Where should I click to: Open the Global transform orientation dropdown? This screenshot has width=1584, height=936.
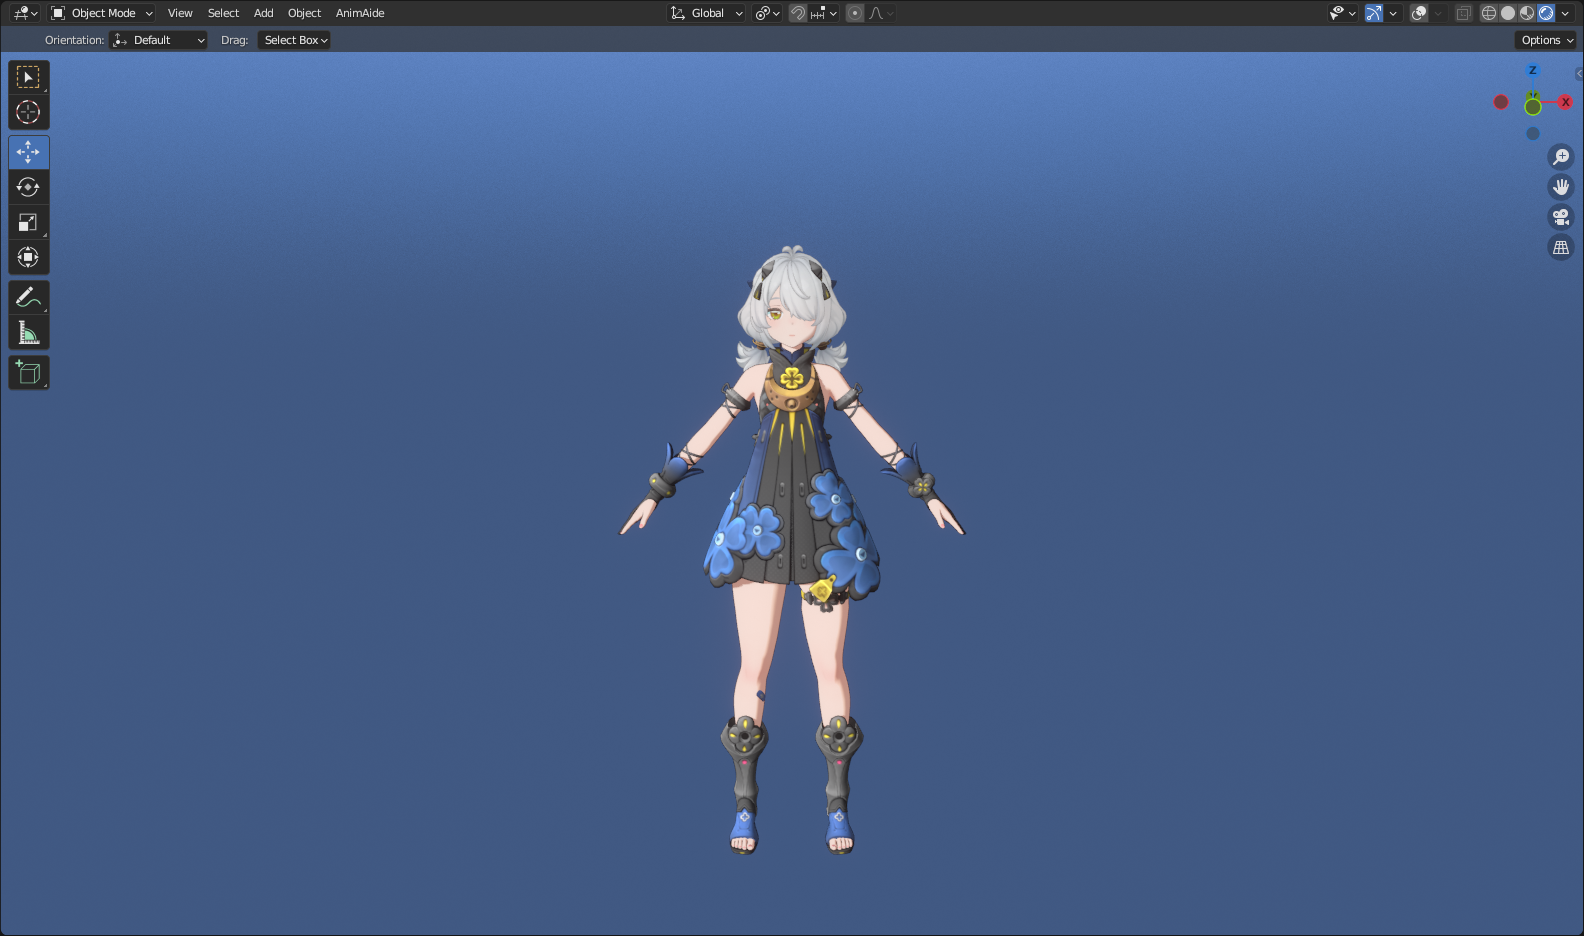[x=707, y=13]
